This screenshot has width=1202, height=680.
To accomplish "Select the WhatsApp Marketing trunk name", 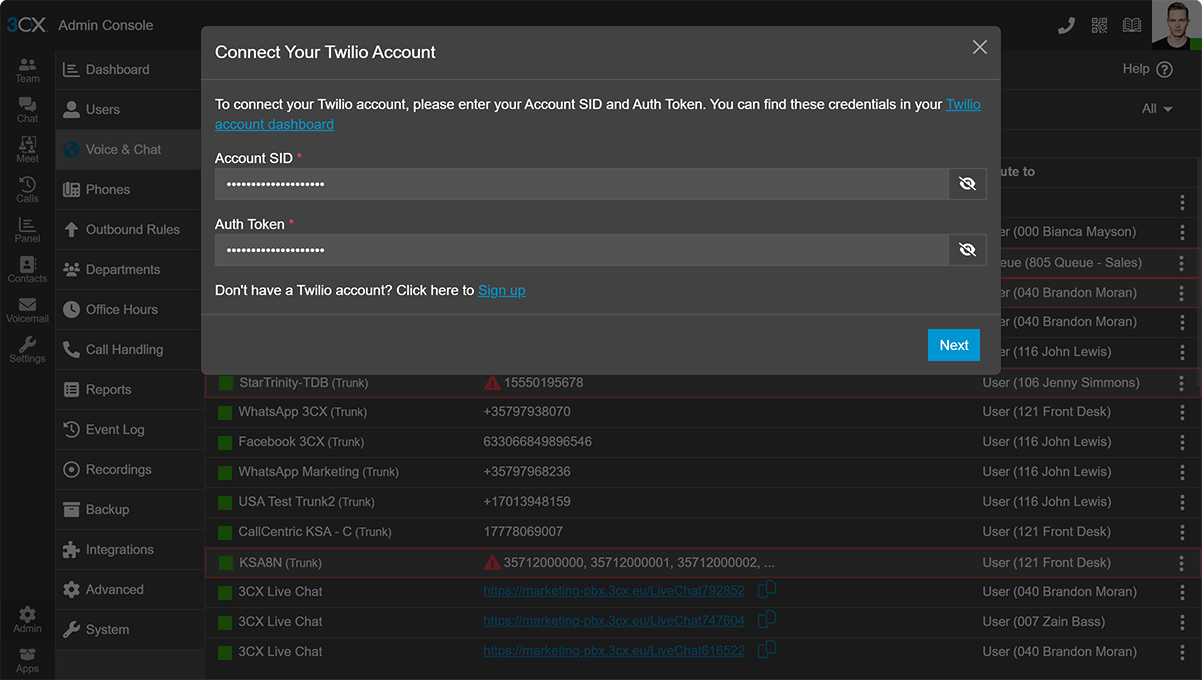I will tap(318, 472).
